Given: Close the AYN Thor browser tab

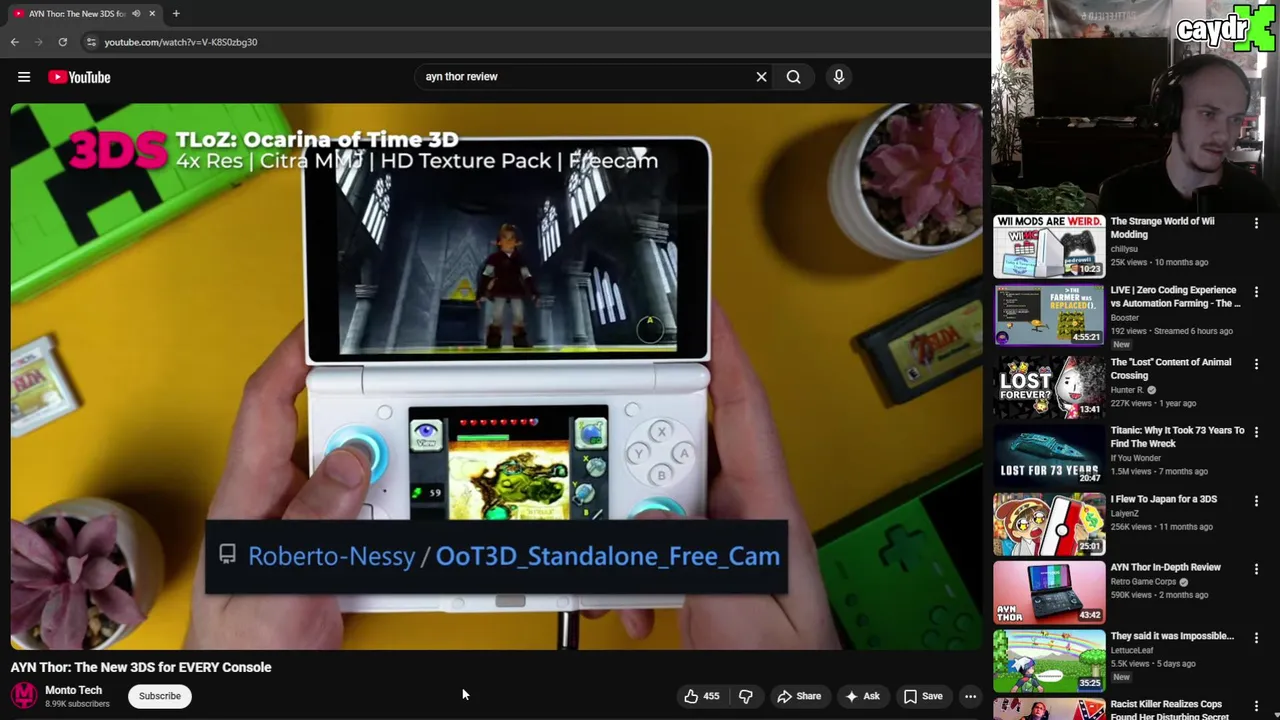Looking at the screenshot, I should (x=152, y=14).
